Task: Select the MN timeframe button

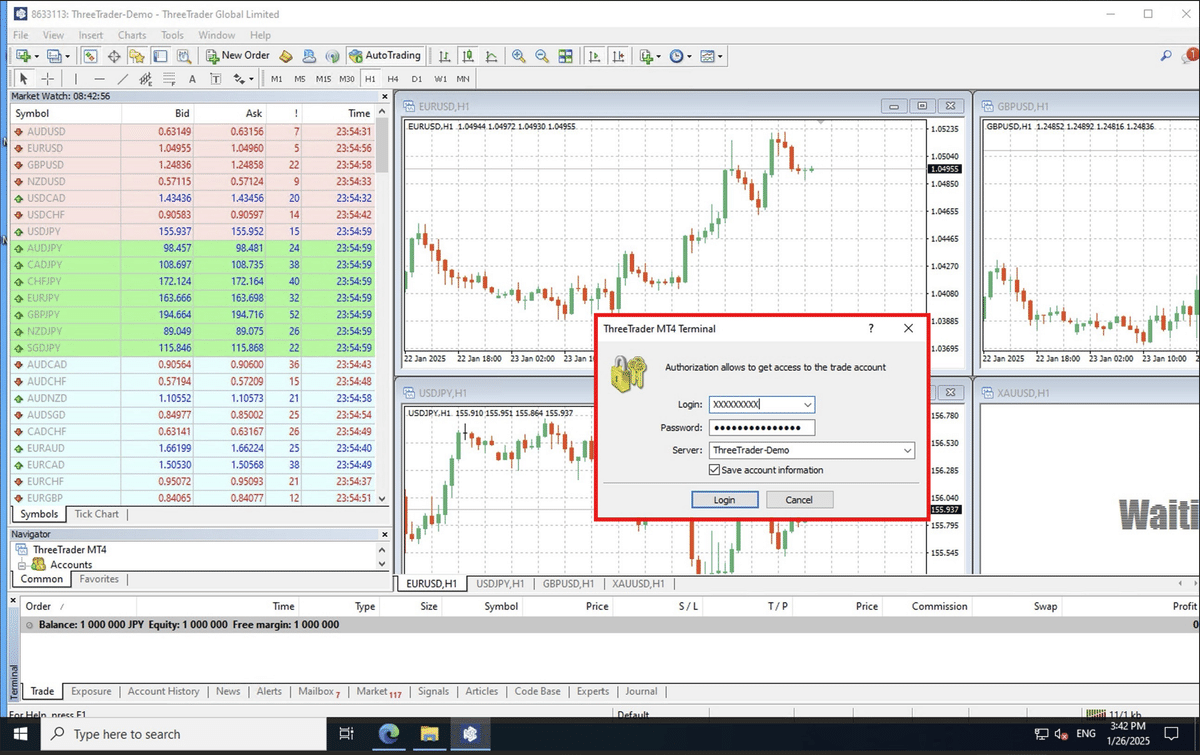Action: [463, 78]
